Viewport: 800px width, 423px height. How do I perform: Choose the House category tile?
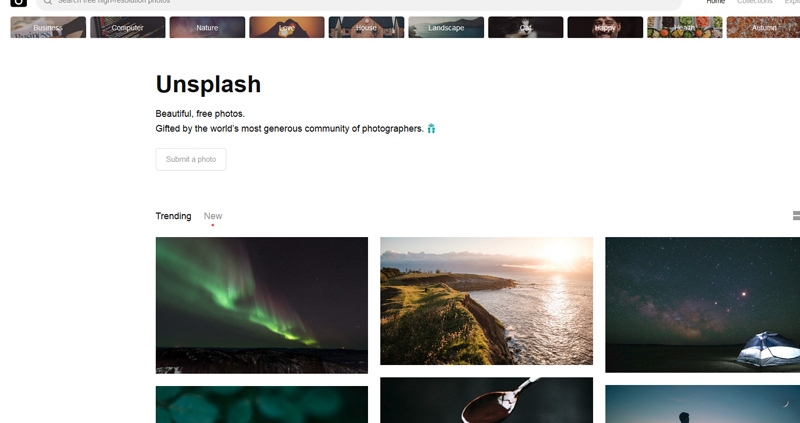366,28
